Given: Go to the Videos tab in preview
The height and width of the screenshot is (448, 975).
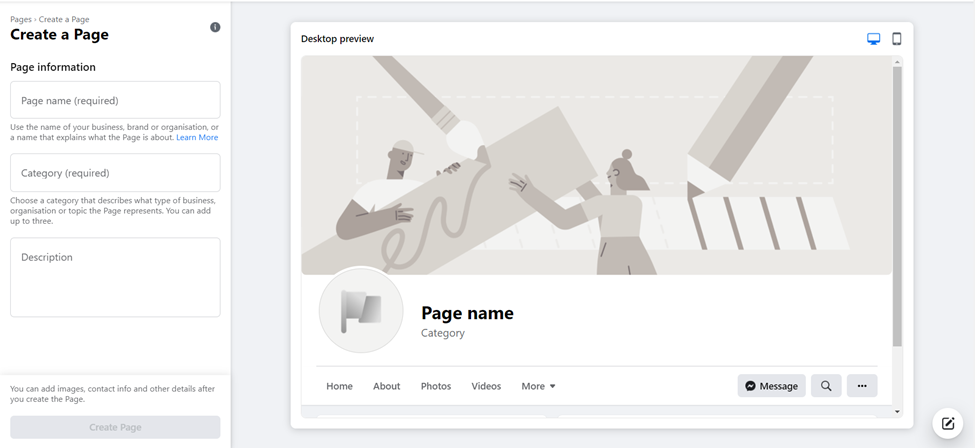Looking at the screenshot, I should tap(486, 386).
